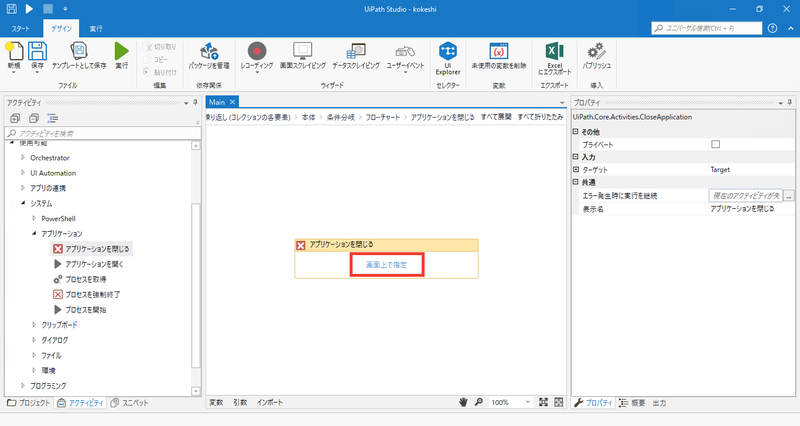Open the 出力 output tab
Image resolution: width=800 pixels, height=426 pixels.
659,403
